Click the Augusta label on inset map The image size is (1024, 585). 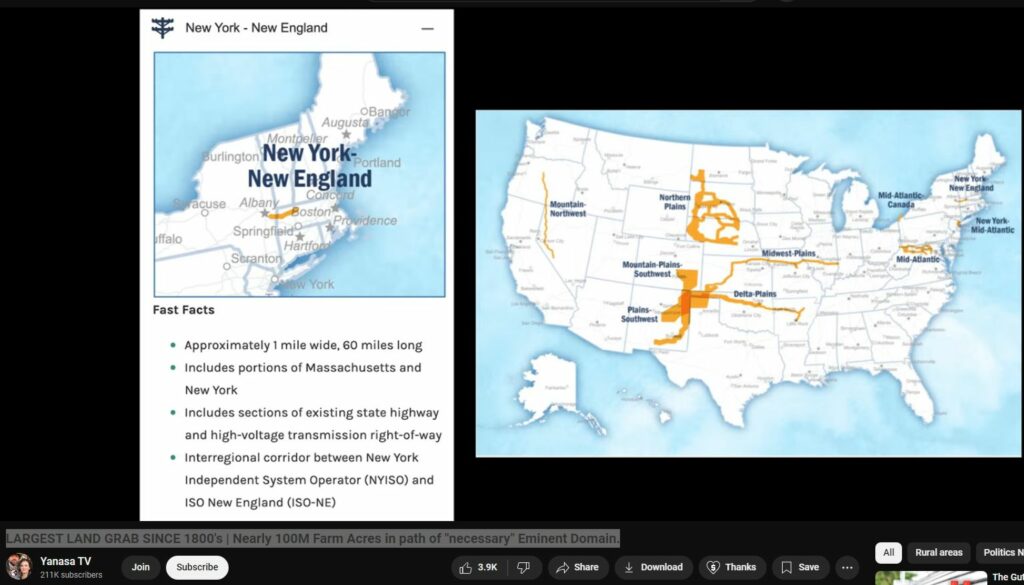(344, 123)
